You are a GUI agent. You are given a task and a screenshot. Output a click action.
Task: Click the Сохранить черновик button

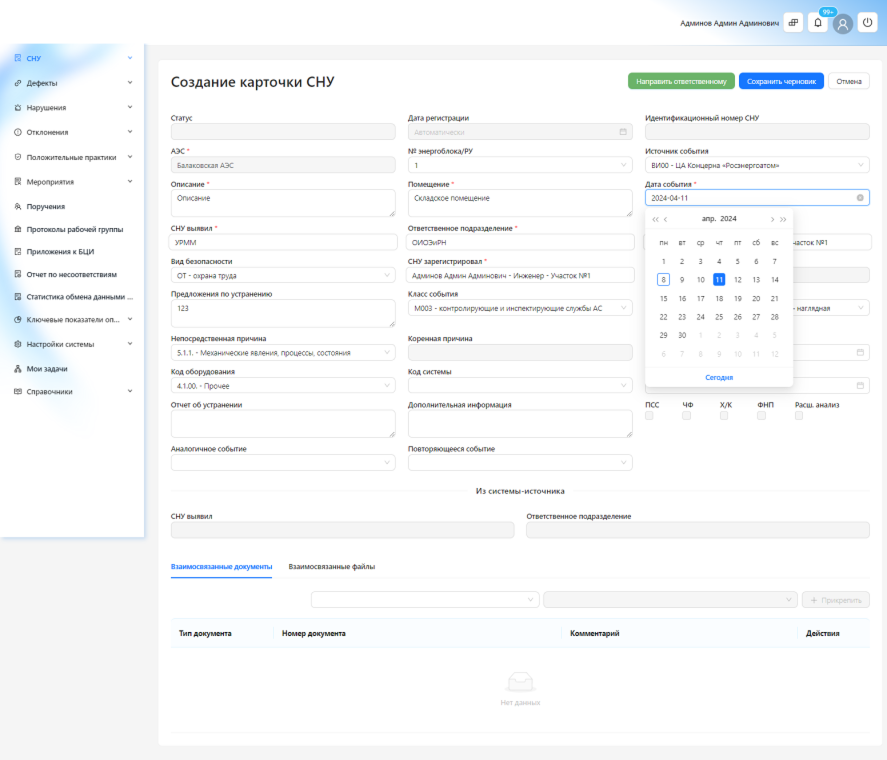tap(781, 81)
